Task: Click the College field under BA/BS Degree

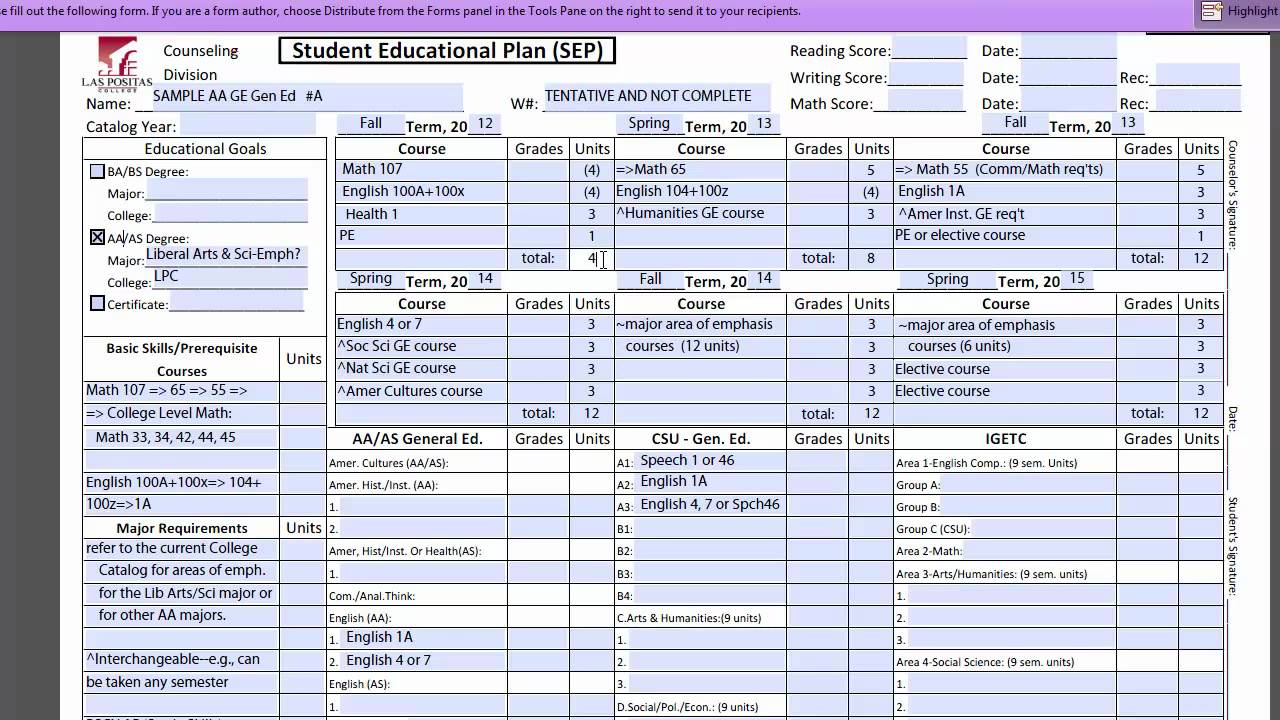Action: (230, 213)
